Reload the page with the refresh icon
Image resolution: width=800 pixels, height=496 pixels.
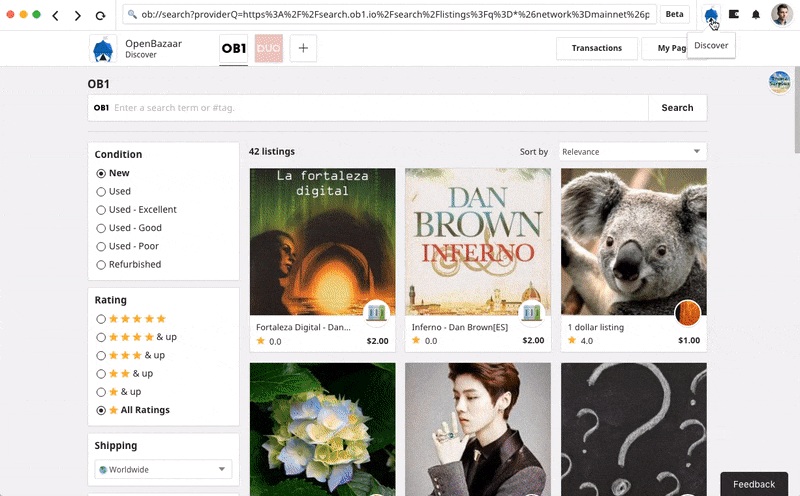101,15
